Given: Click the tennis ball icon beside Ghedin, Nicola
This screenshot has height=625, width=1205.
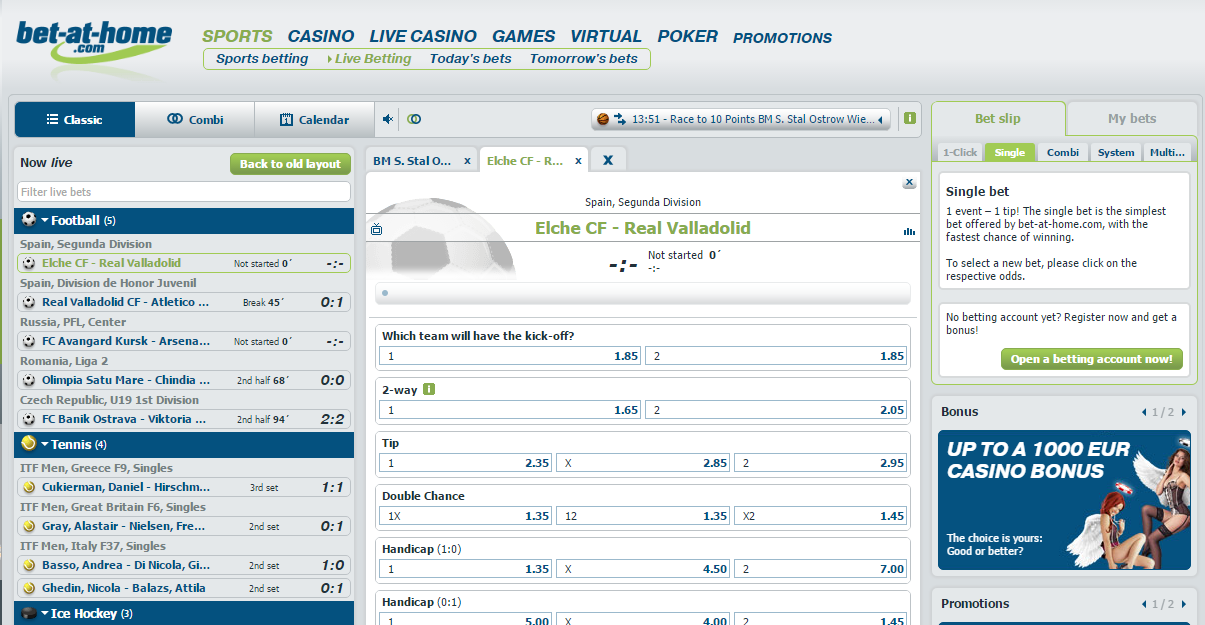Looking at the screenshot, I should (29, 588).
